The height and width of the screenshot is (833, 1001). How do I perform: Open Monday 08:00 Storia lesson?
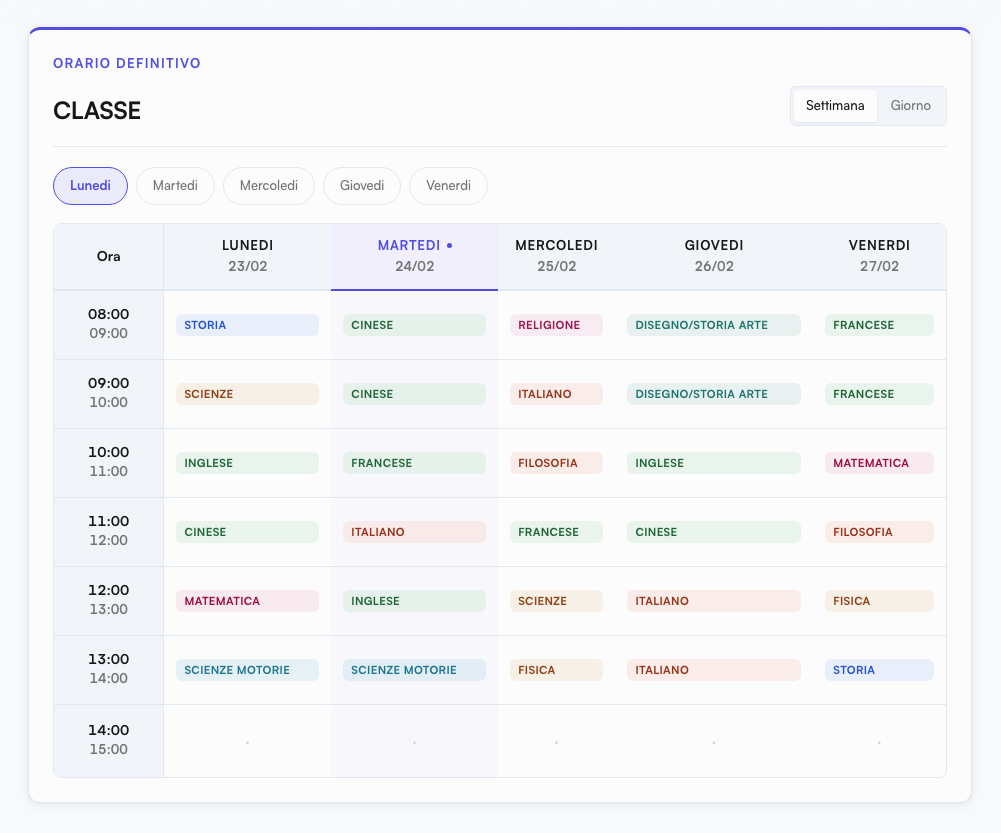[247, 325]
